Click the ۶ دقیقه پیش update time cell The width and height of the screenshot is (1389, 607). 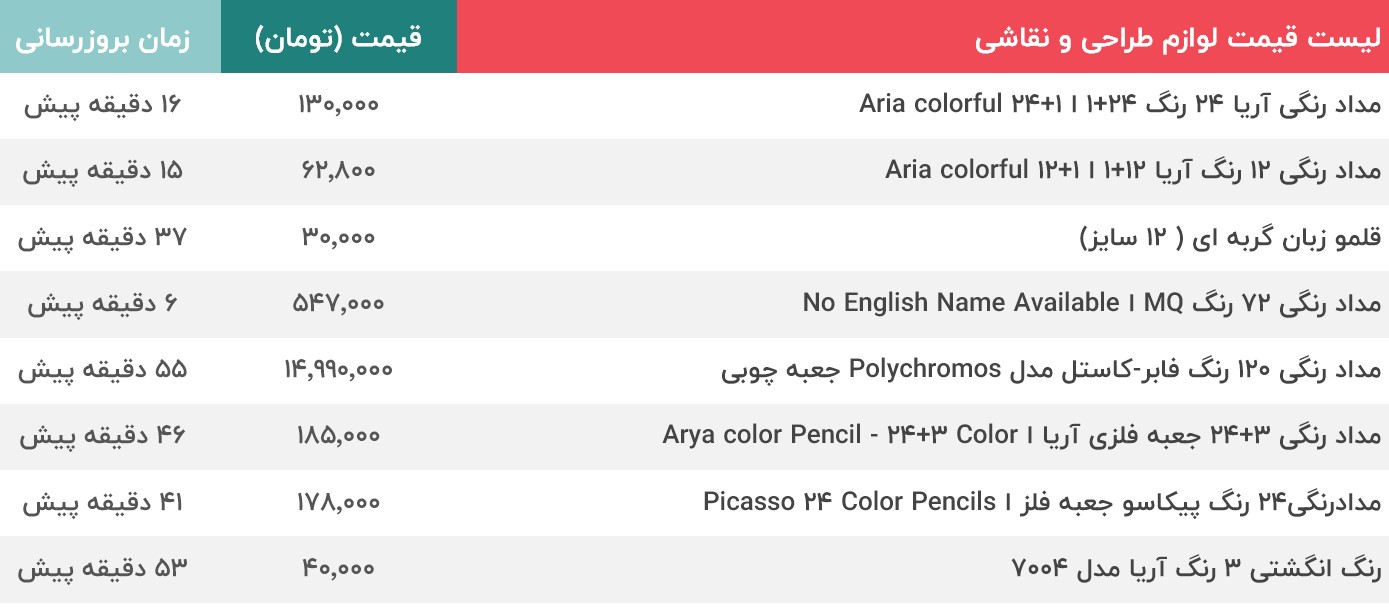pyautogui.click(x=103, y=303)
